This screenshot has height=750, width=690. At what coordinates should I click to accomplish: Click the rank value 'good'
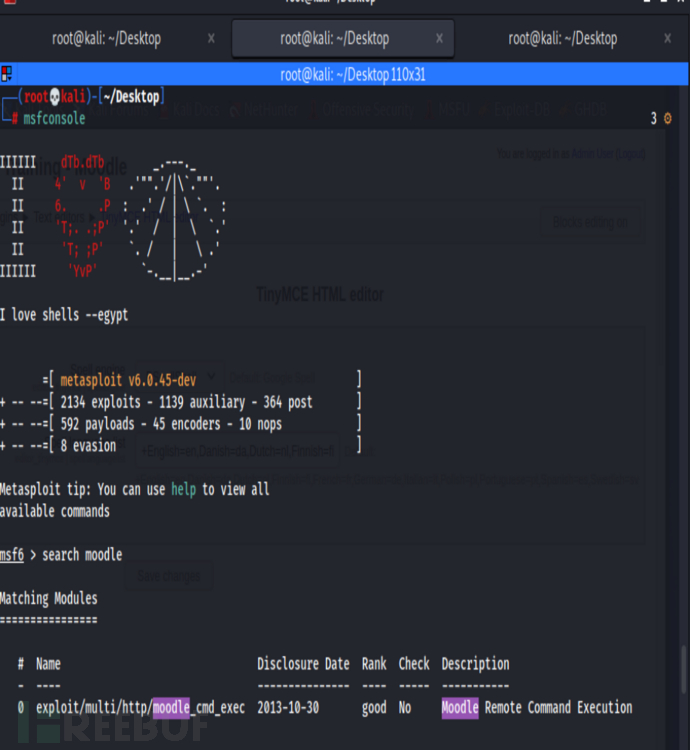pyautogui.click(x=374, y=708)
